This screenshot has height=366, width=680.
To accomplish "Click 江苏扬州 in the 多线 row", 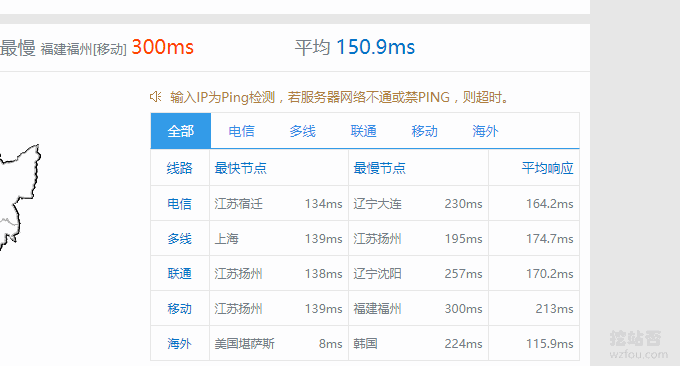I will coord(377,239).
